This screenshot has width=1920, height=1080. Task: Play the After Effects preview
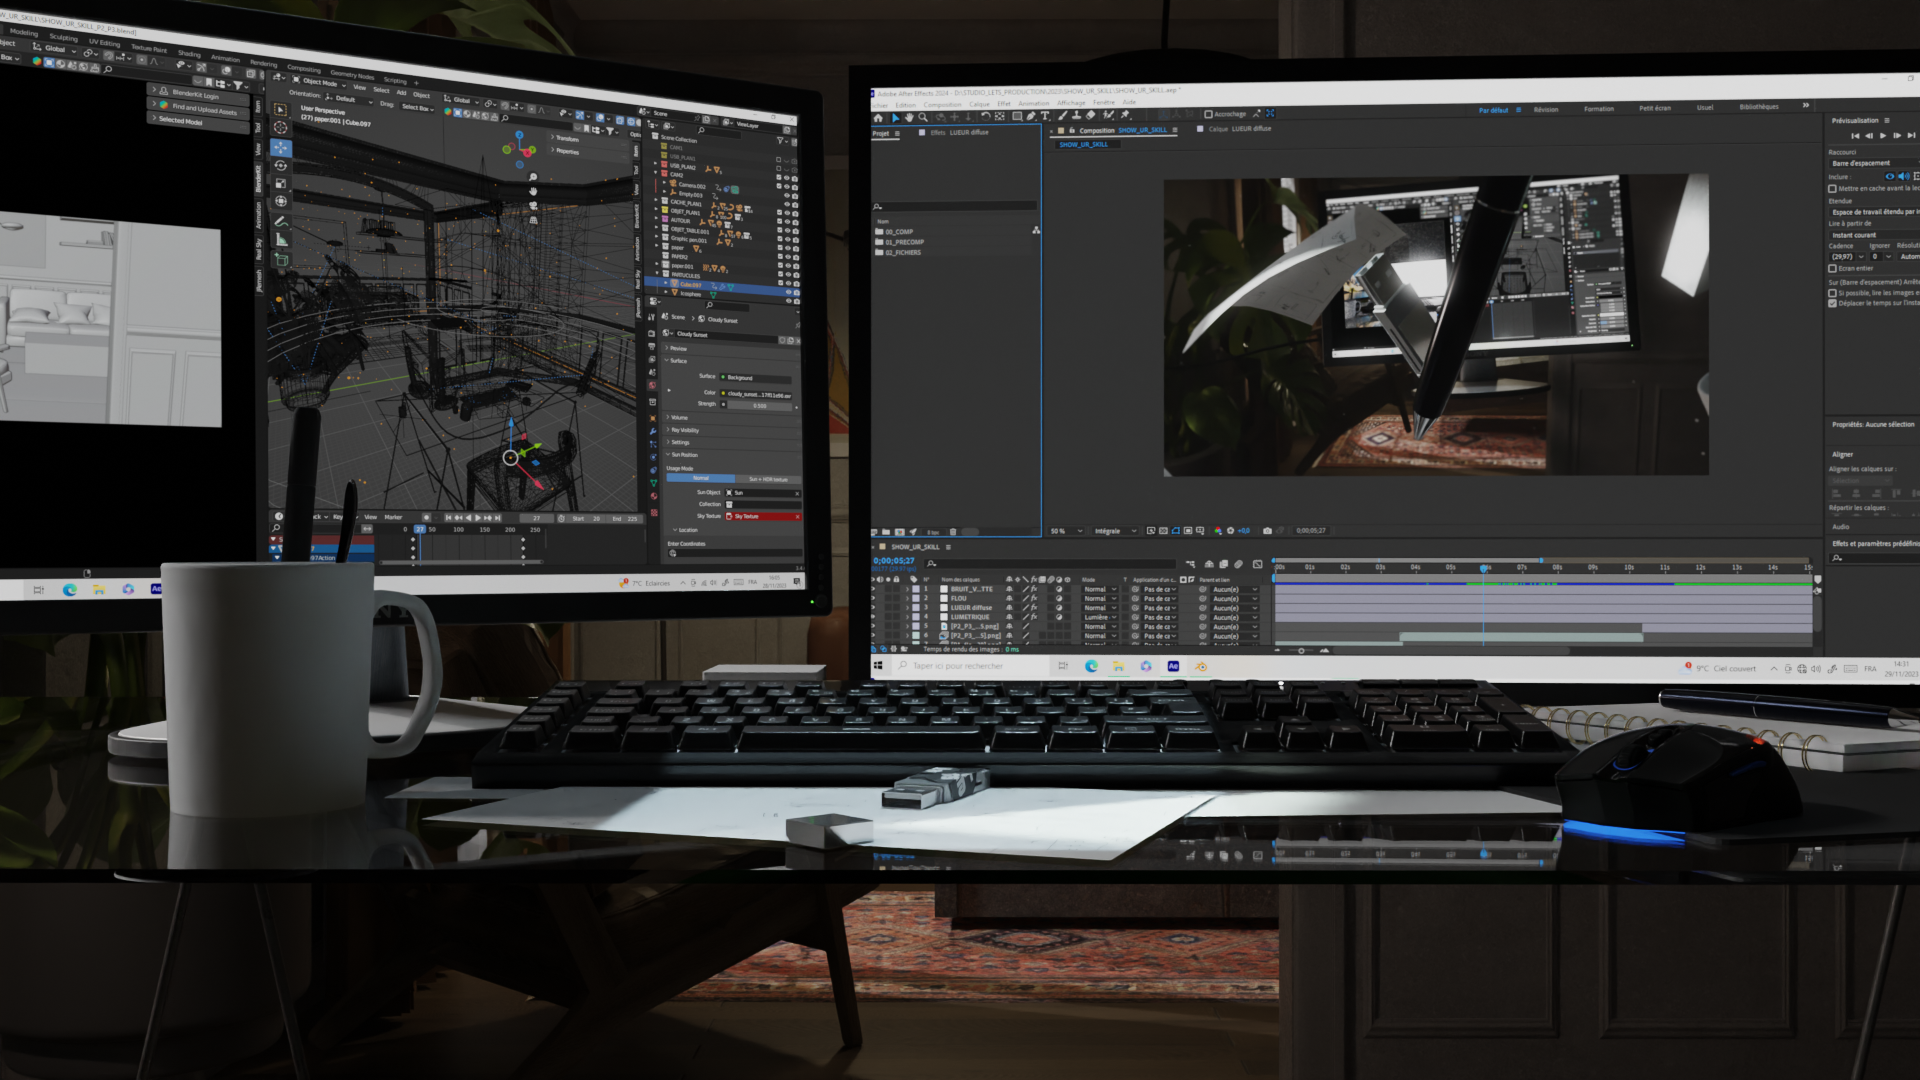1883,135
